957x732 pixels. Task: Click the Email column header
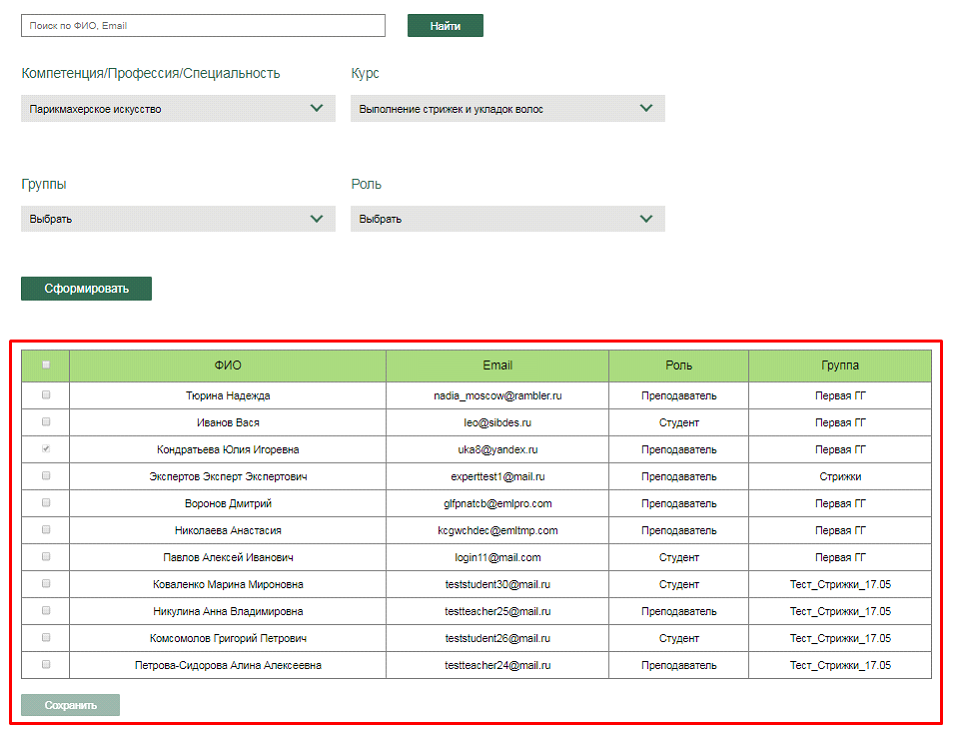(497, 366)
